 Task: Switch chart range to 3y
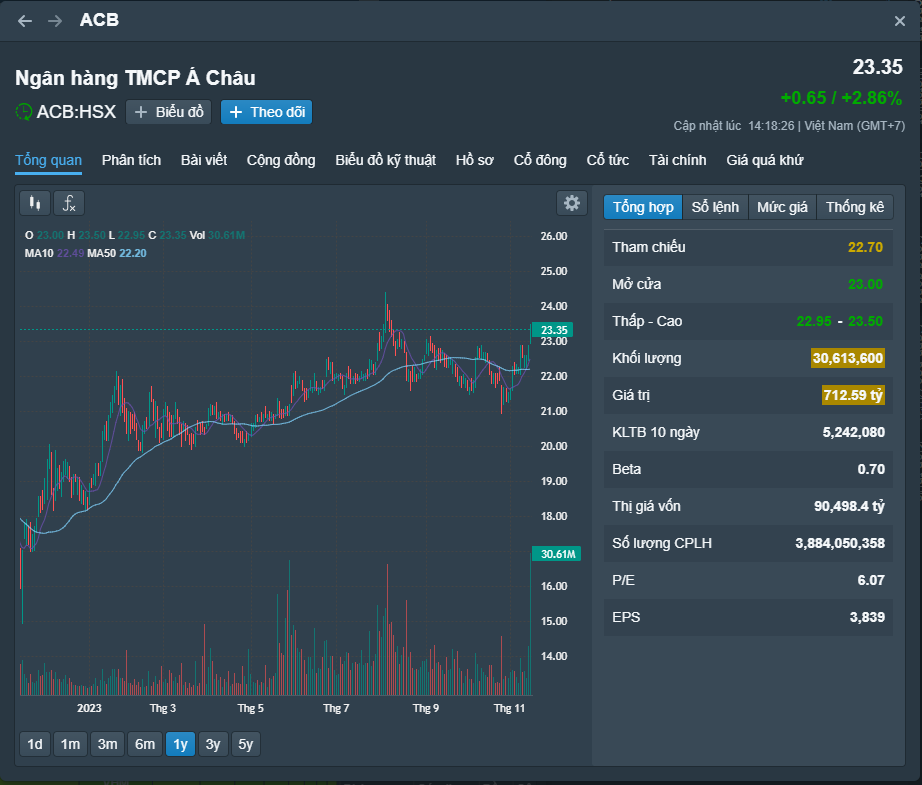[x=213, y=744]
